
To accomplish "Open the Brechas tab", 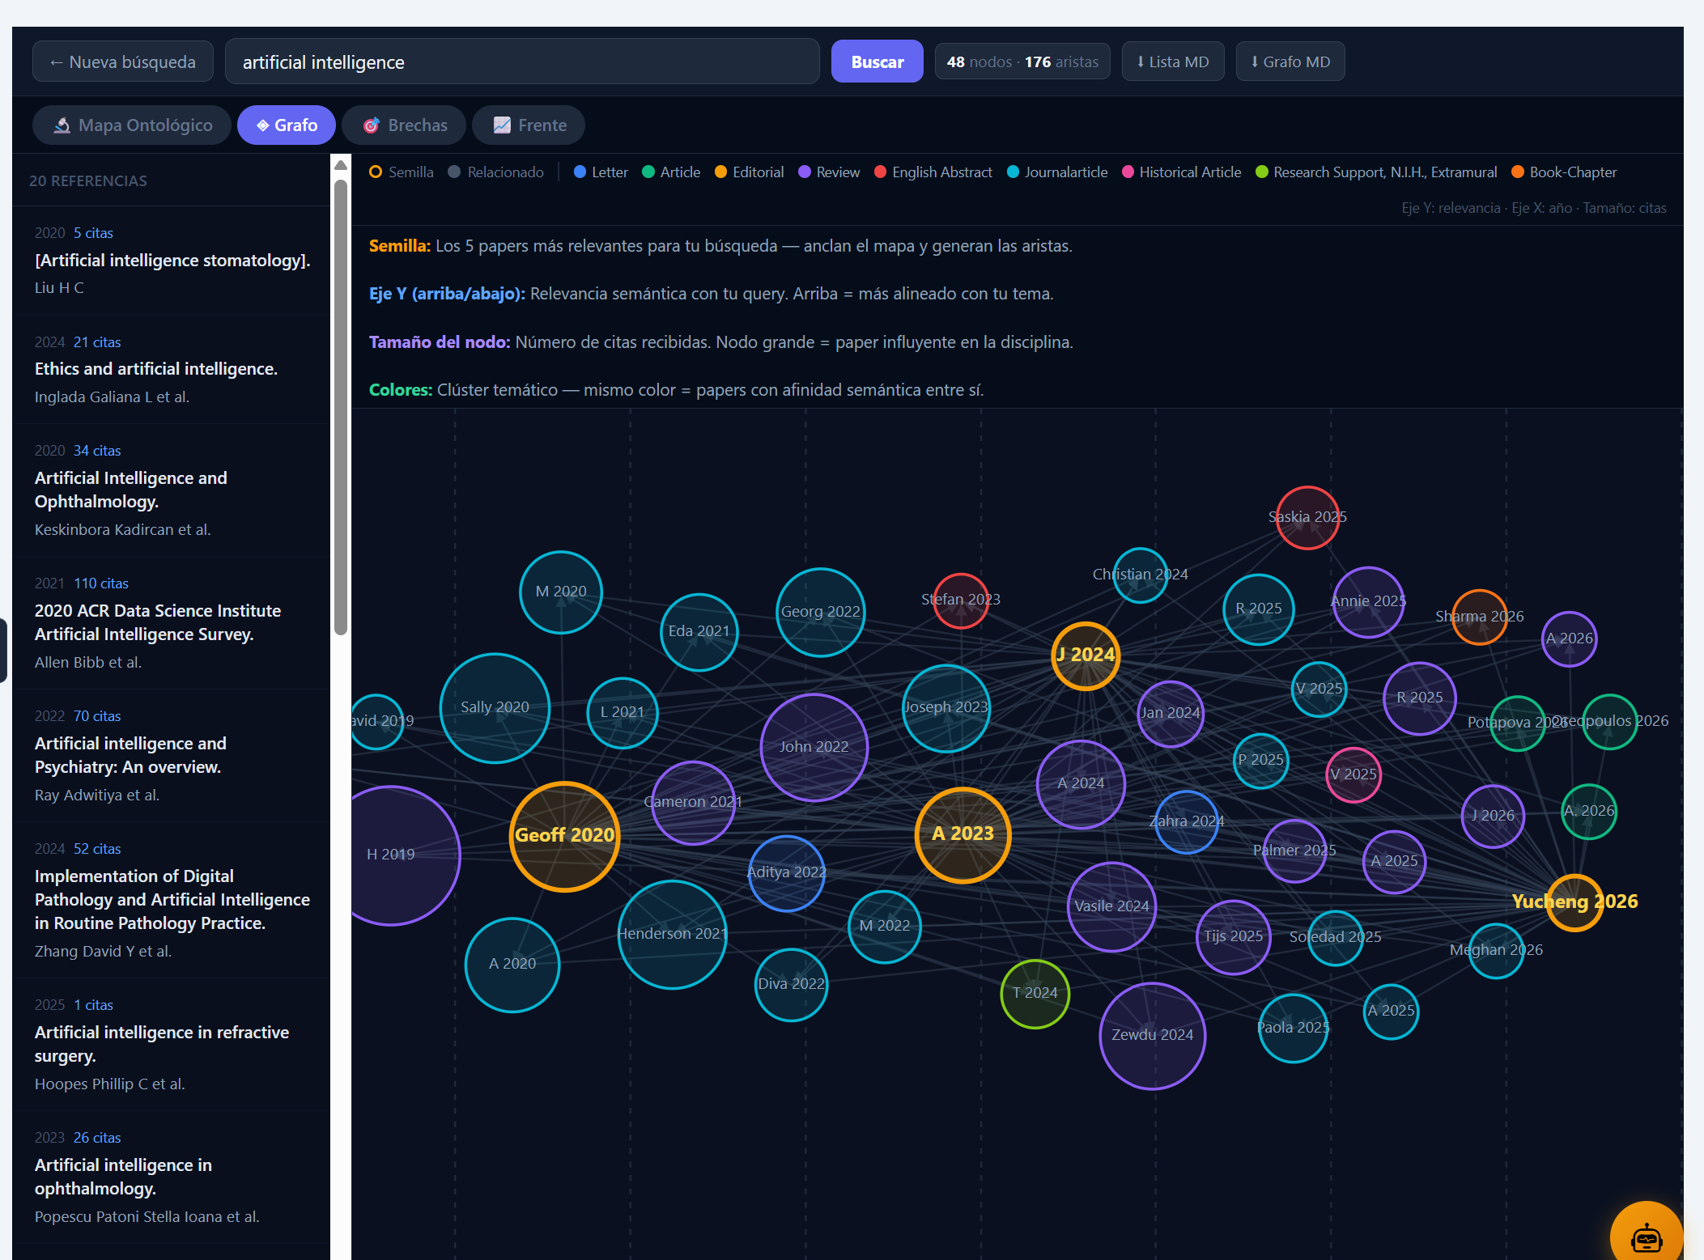I will pyautogui.click(x=404, y=125).
